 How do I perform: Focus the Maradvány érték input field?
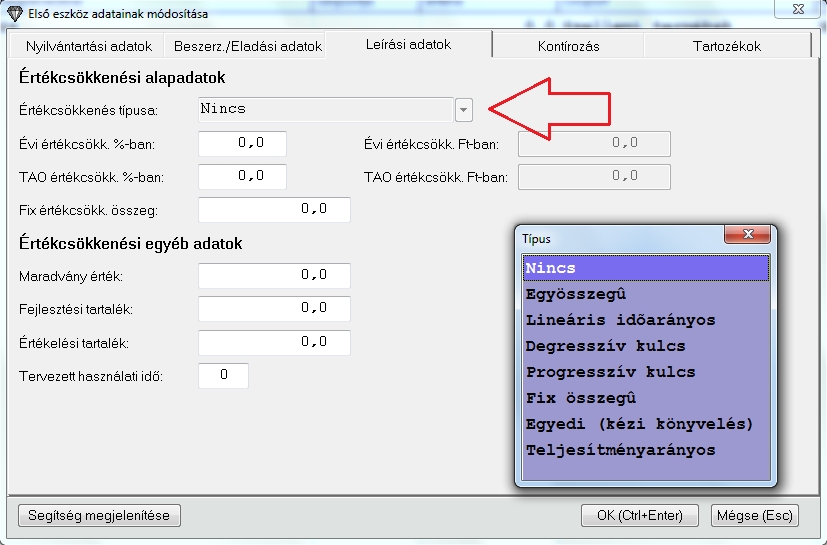[274, 275]
